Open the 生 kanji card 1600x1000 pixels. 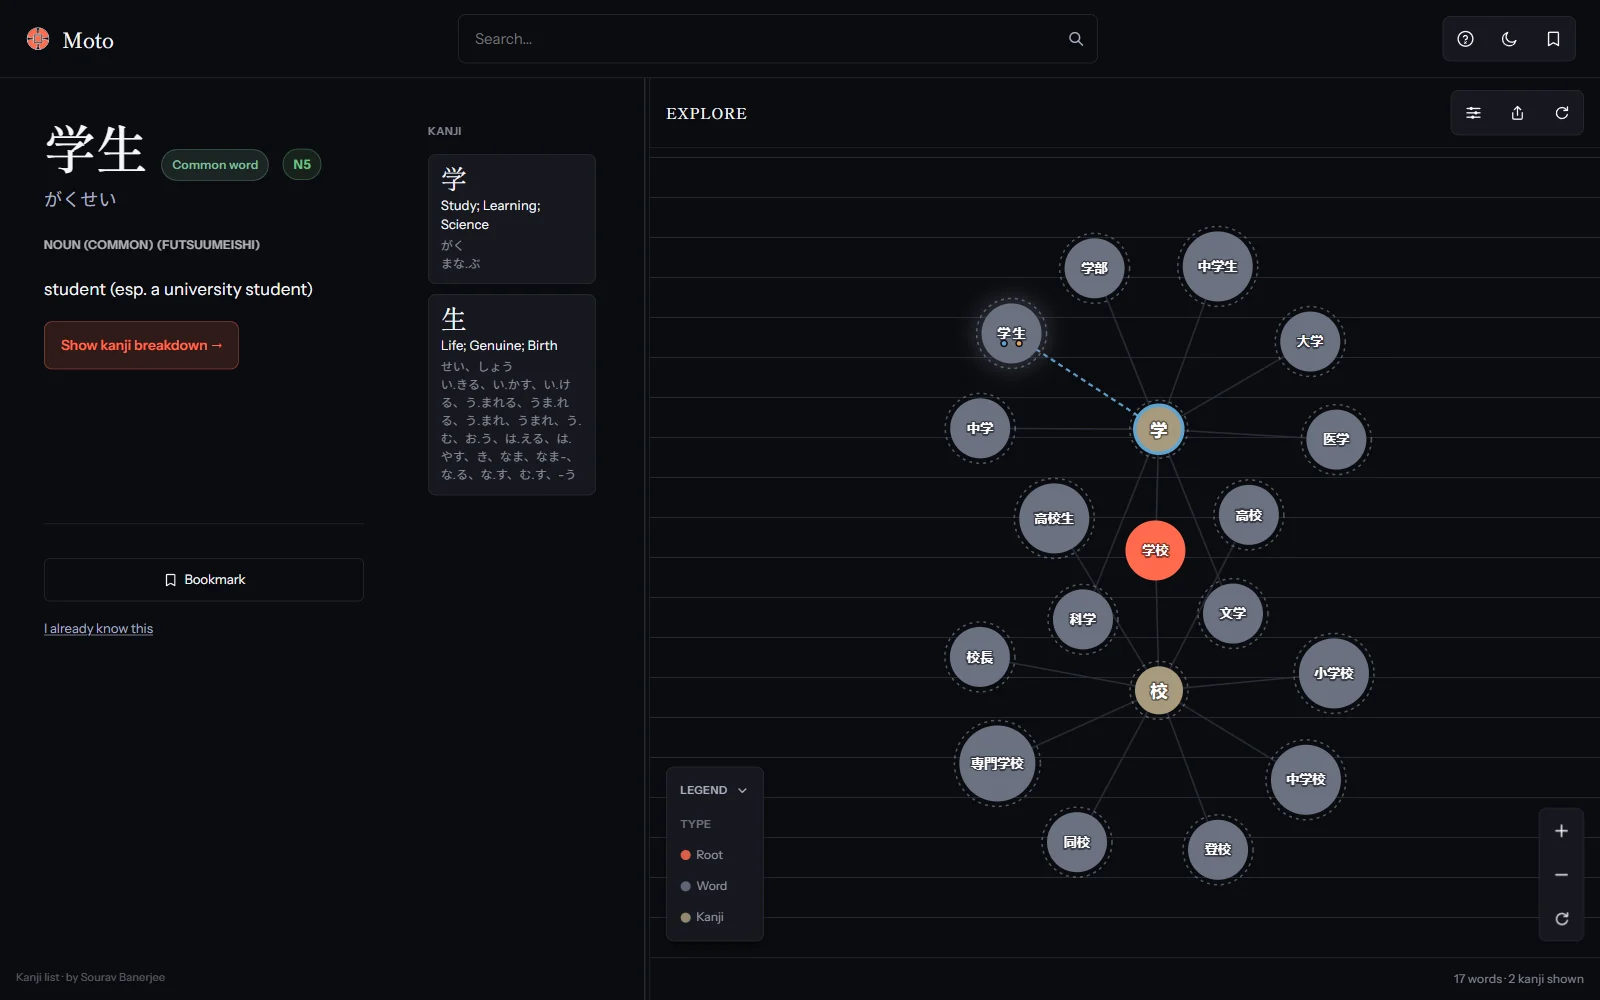(512, 395)
